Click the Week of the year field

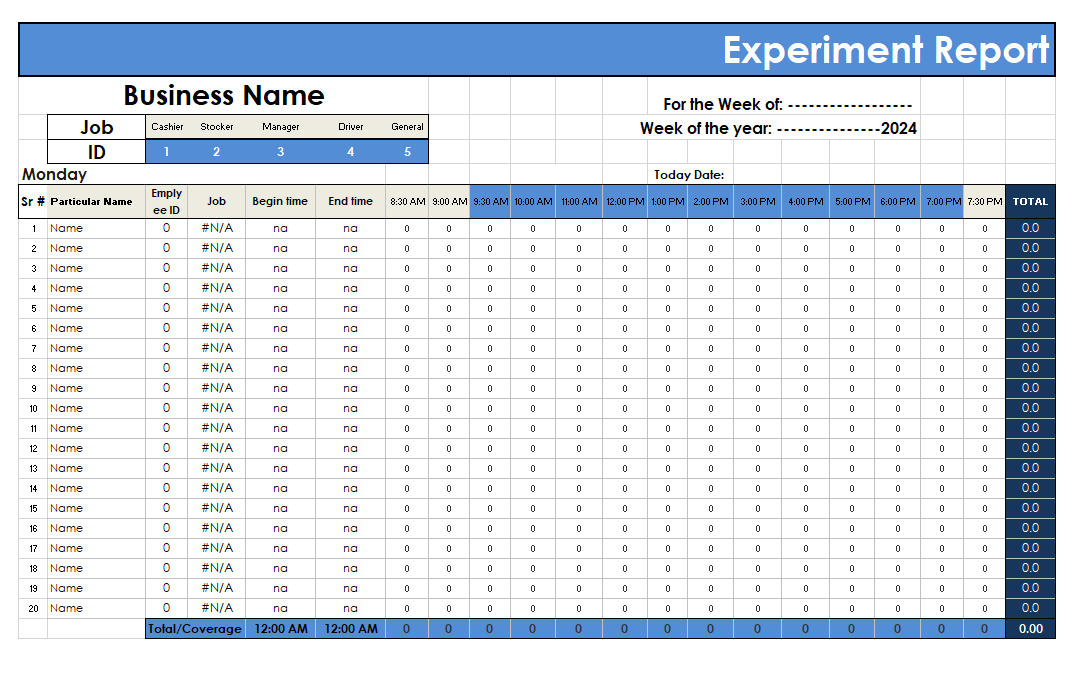click(778, 128)
